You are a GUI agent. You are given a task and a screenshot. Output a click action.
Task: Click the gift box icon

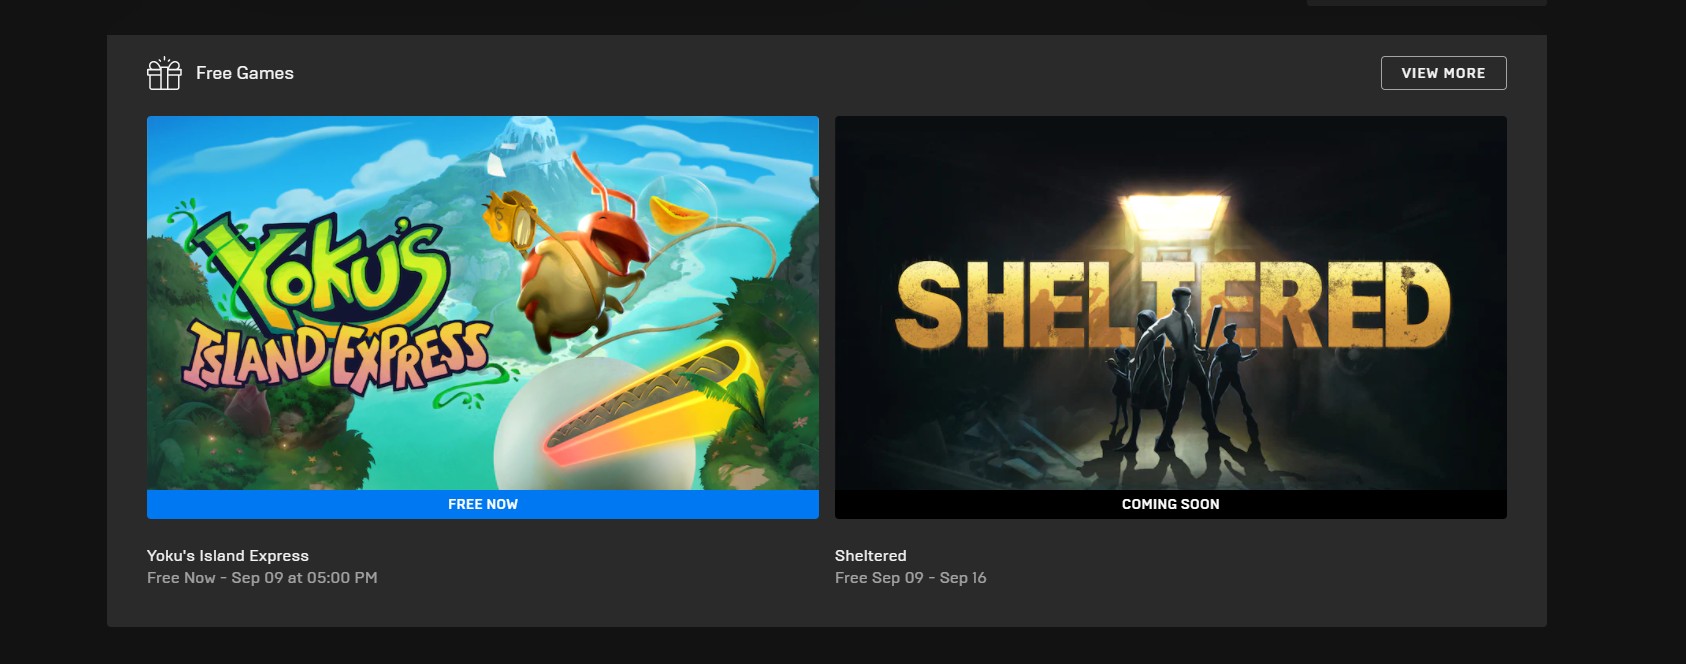point(164,73)
